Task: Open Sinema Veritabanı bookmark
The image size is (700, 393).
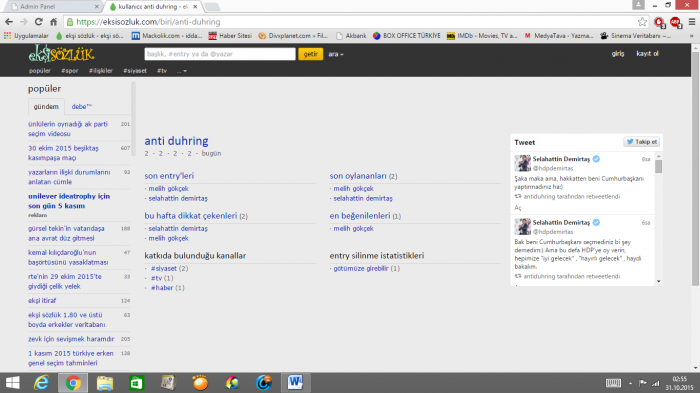Action: pyautogui.click(x=635, y=36)
